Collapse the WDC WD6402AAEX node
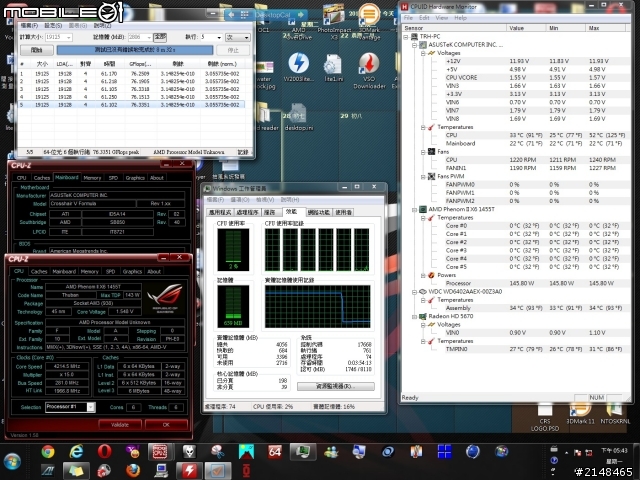This screenshot has height=480, width=640. point(414,292)
